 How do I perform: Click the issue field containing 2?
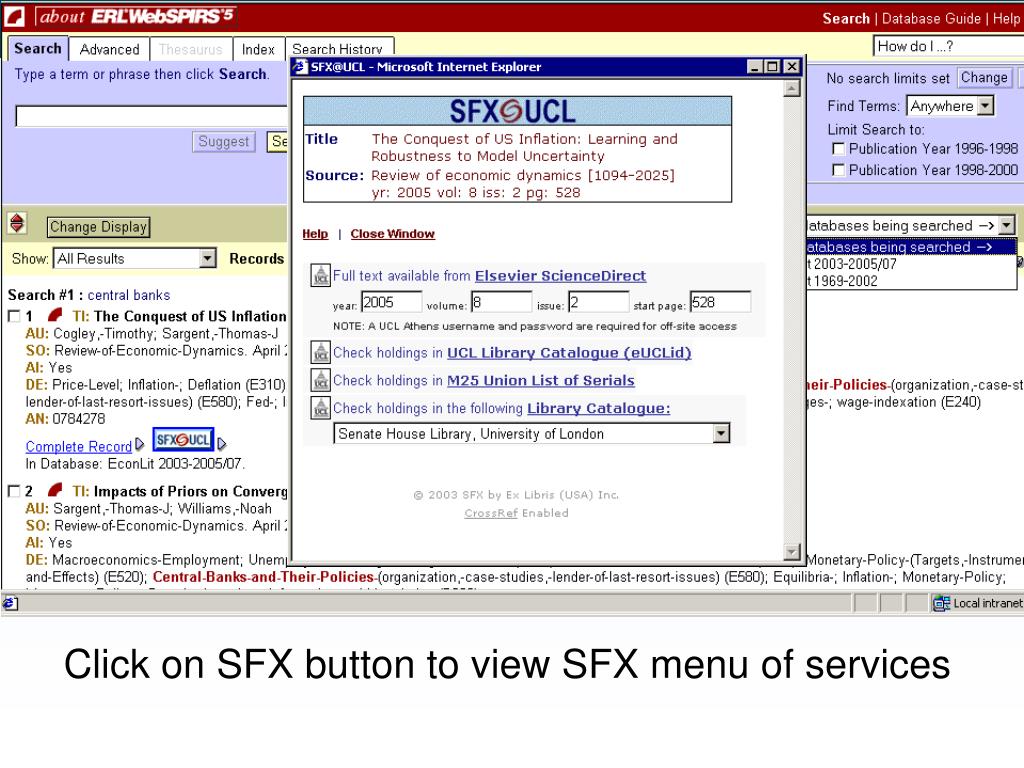pyautogui.click(x=599, y=302)
